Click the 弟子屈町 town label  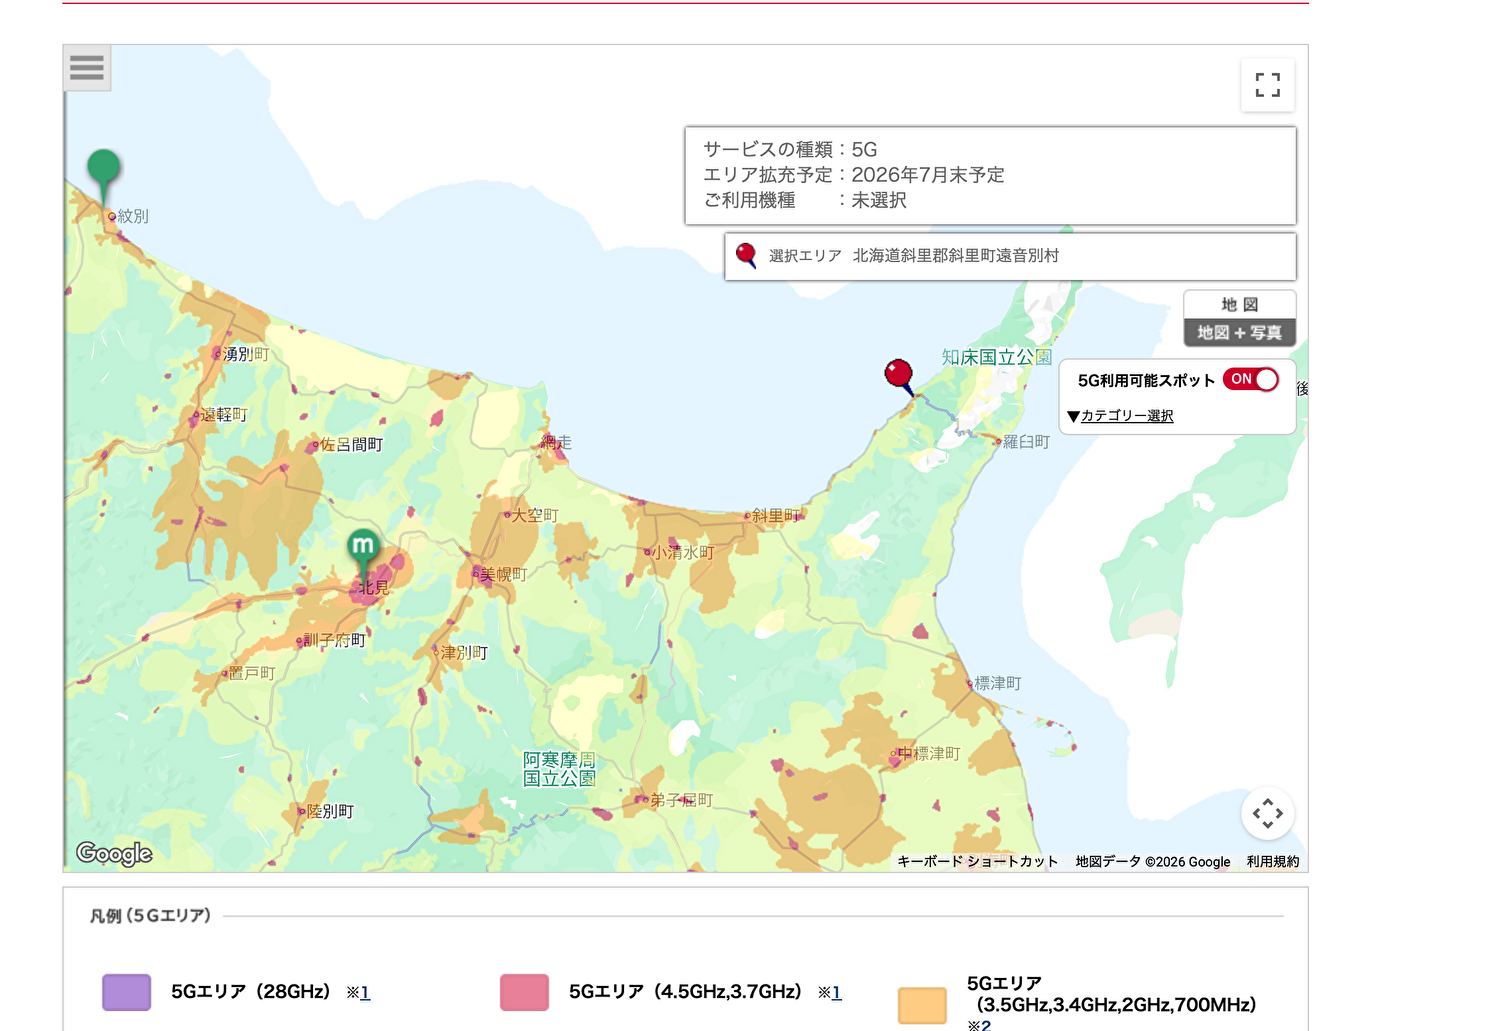[682, 800]
